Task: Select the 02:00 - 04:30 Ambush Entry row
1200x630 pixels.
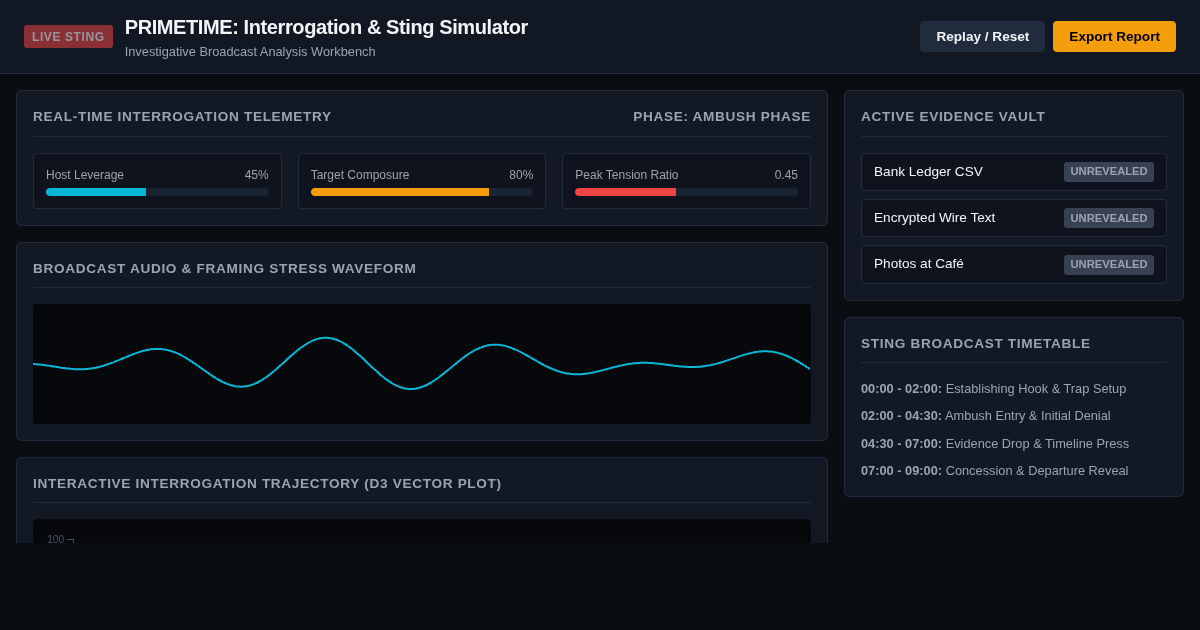Action: (x=985, y=416)
